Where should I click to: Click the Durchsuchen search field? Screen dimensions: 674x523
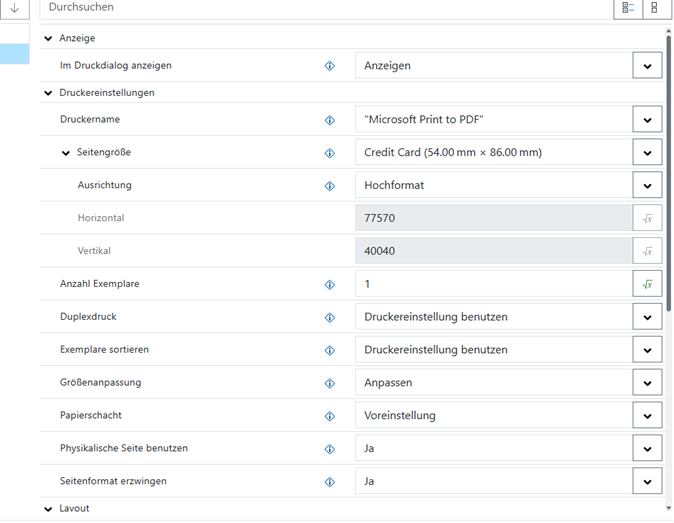tap(326, 8)
